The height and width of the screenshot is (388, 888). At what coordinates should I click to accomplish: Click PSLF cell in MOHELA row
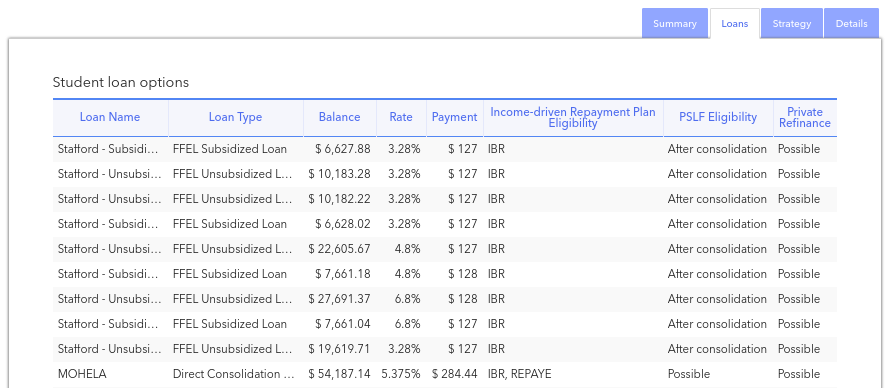(x=689, y=374)
